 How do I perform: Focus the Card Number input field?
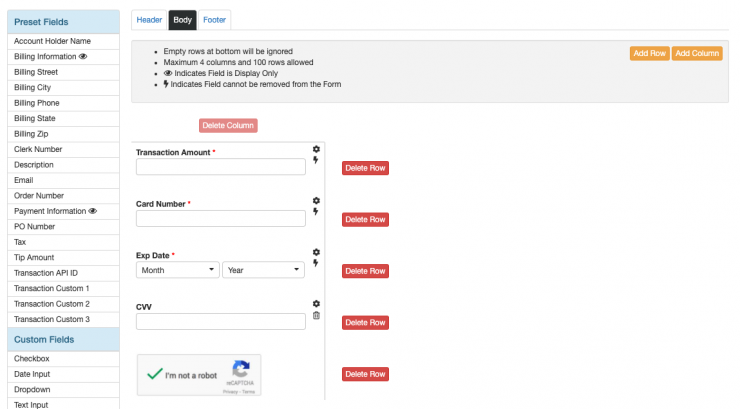pos(221,218)
